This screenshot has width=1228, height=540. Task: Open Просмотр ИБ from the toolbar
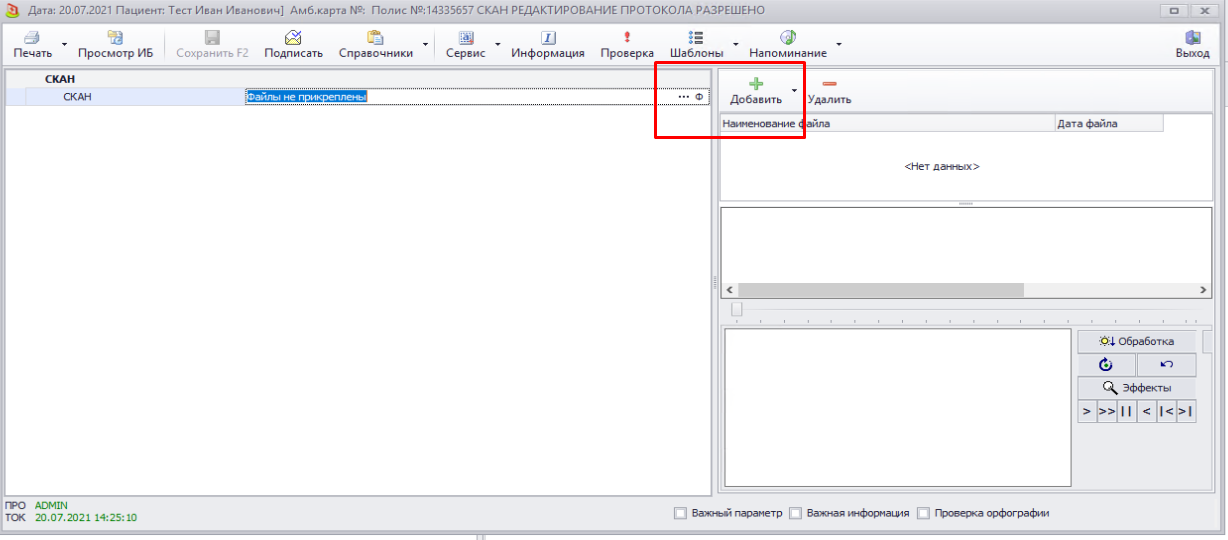pyautogui.click(x=115, y=38)
